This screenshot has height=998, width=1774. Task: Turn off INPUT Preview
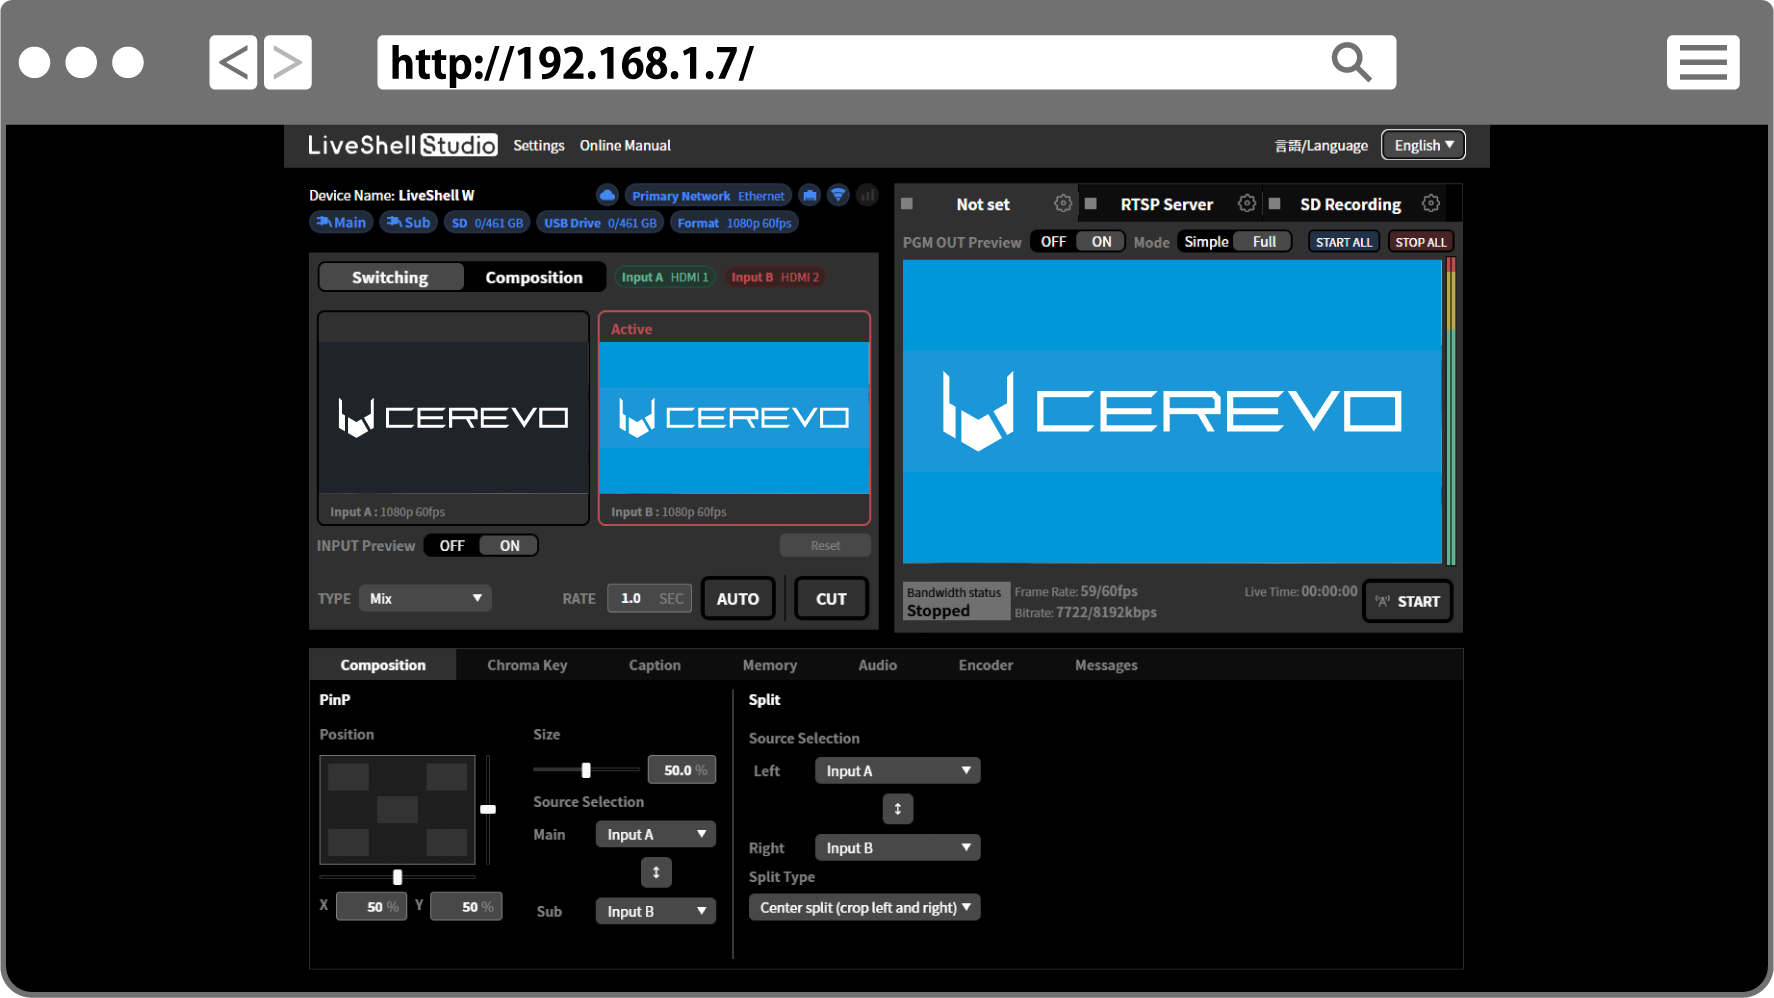click(451, 545)
